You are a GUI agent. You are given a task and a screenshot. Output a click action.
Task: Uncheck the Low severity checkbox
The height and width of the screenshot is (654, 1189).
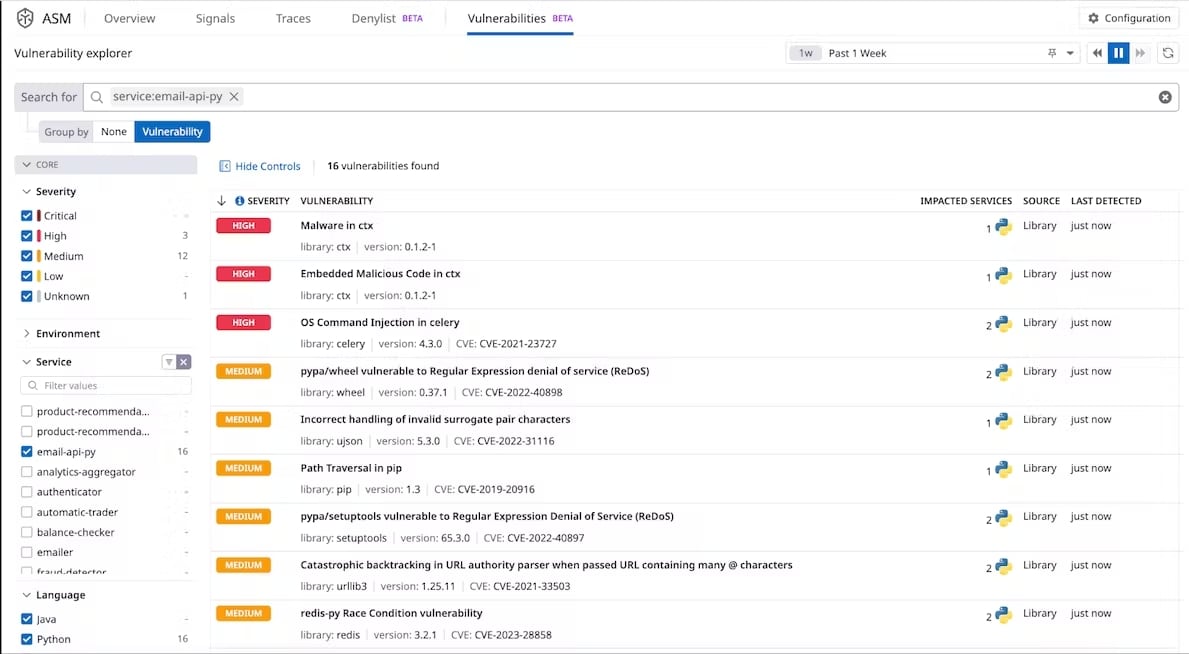click(x=27, y=276)
